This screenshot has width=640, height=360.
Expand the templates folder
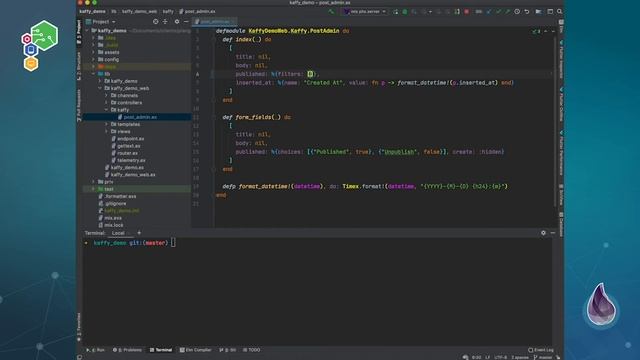coord(107,124)
